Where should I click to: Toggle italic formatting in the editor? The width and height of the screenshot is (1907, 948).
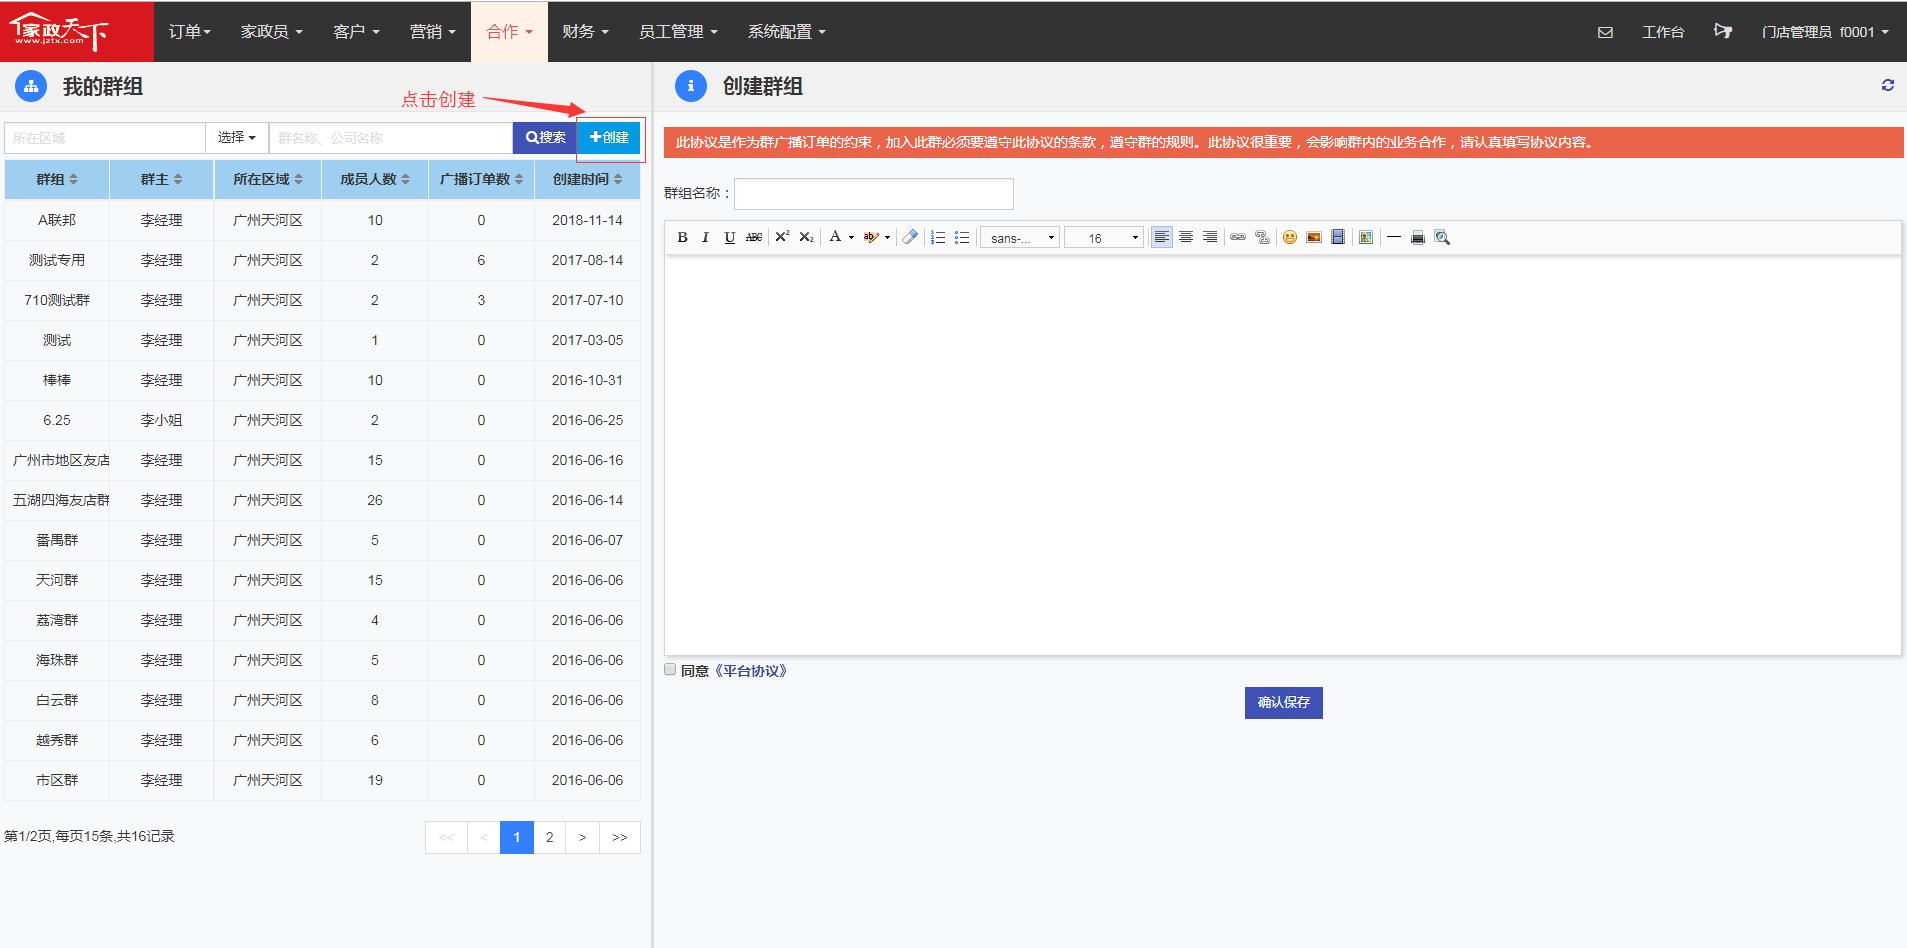click(x=705, y=237)
